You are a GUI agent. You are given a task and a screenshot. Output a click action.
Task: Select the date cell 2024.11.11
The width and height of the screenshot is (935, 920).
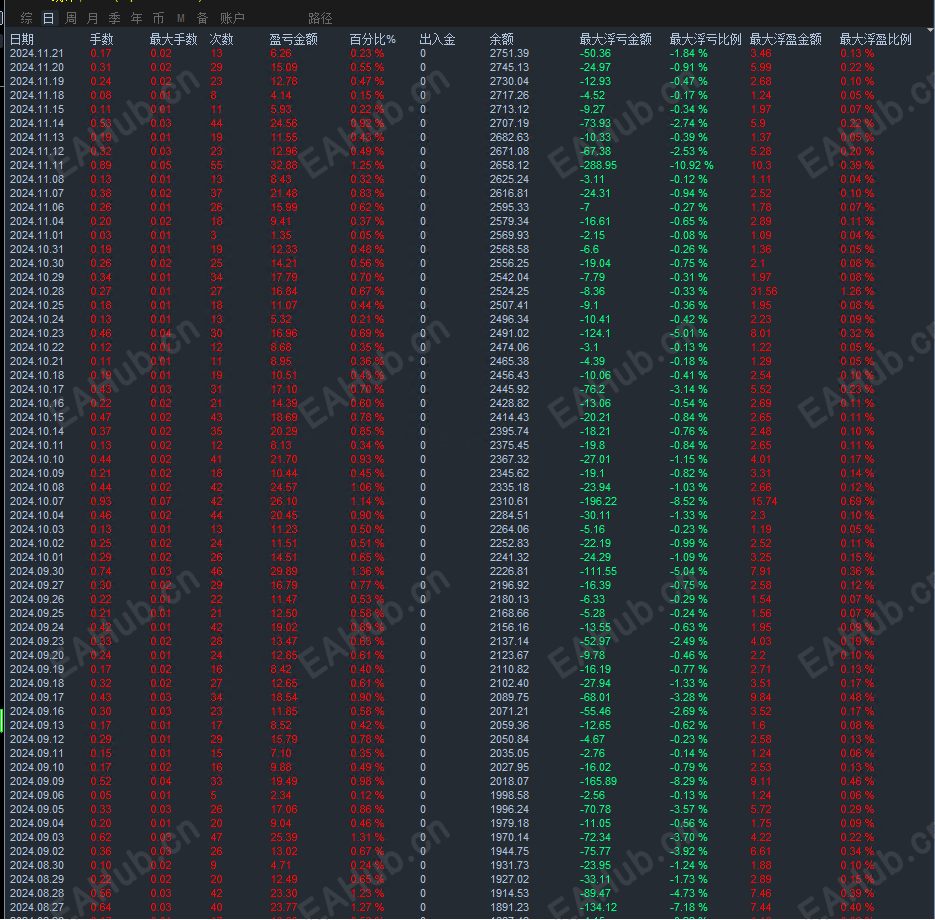pyautogui.click(x=37, y=166)
